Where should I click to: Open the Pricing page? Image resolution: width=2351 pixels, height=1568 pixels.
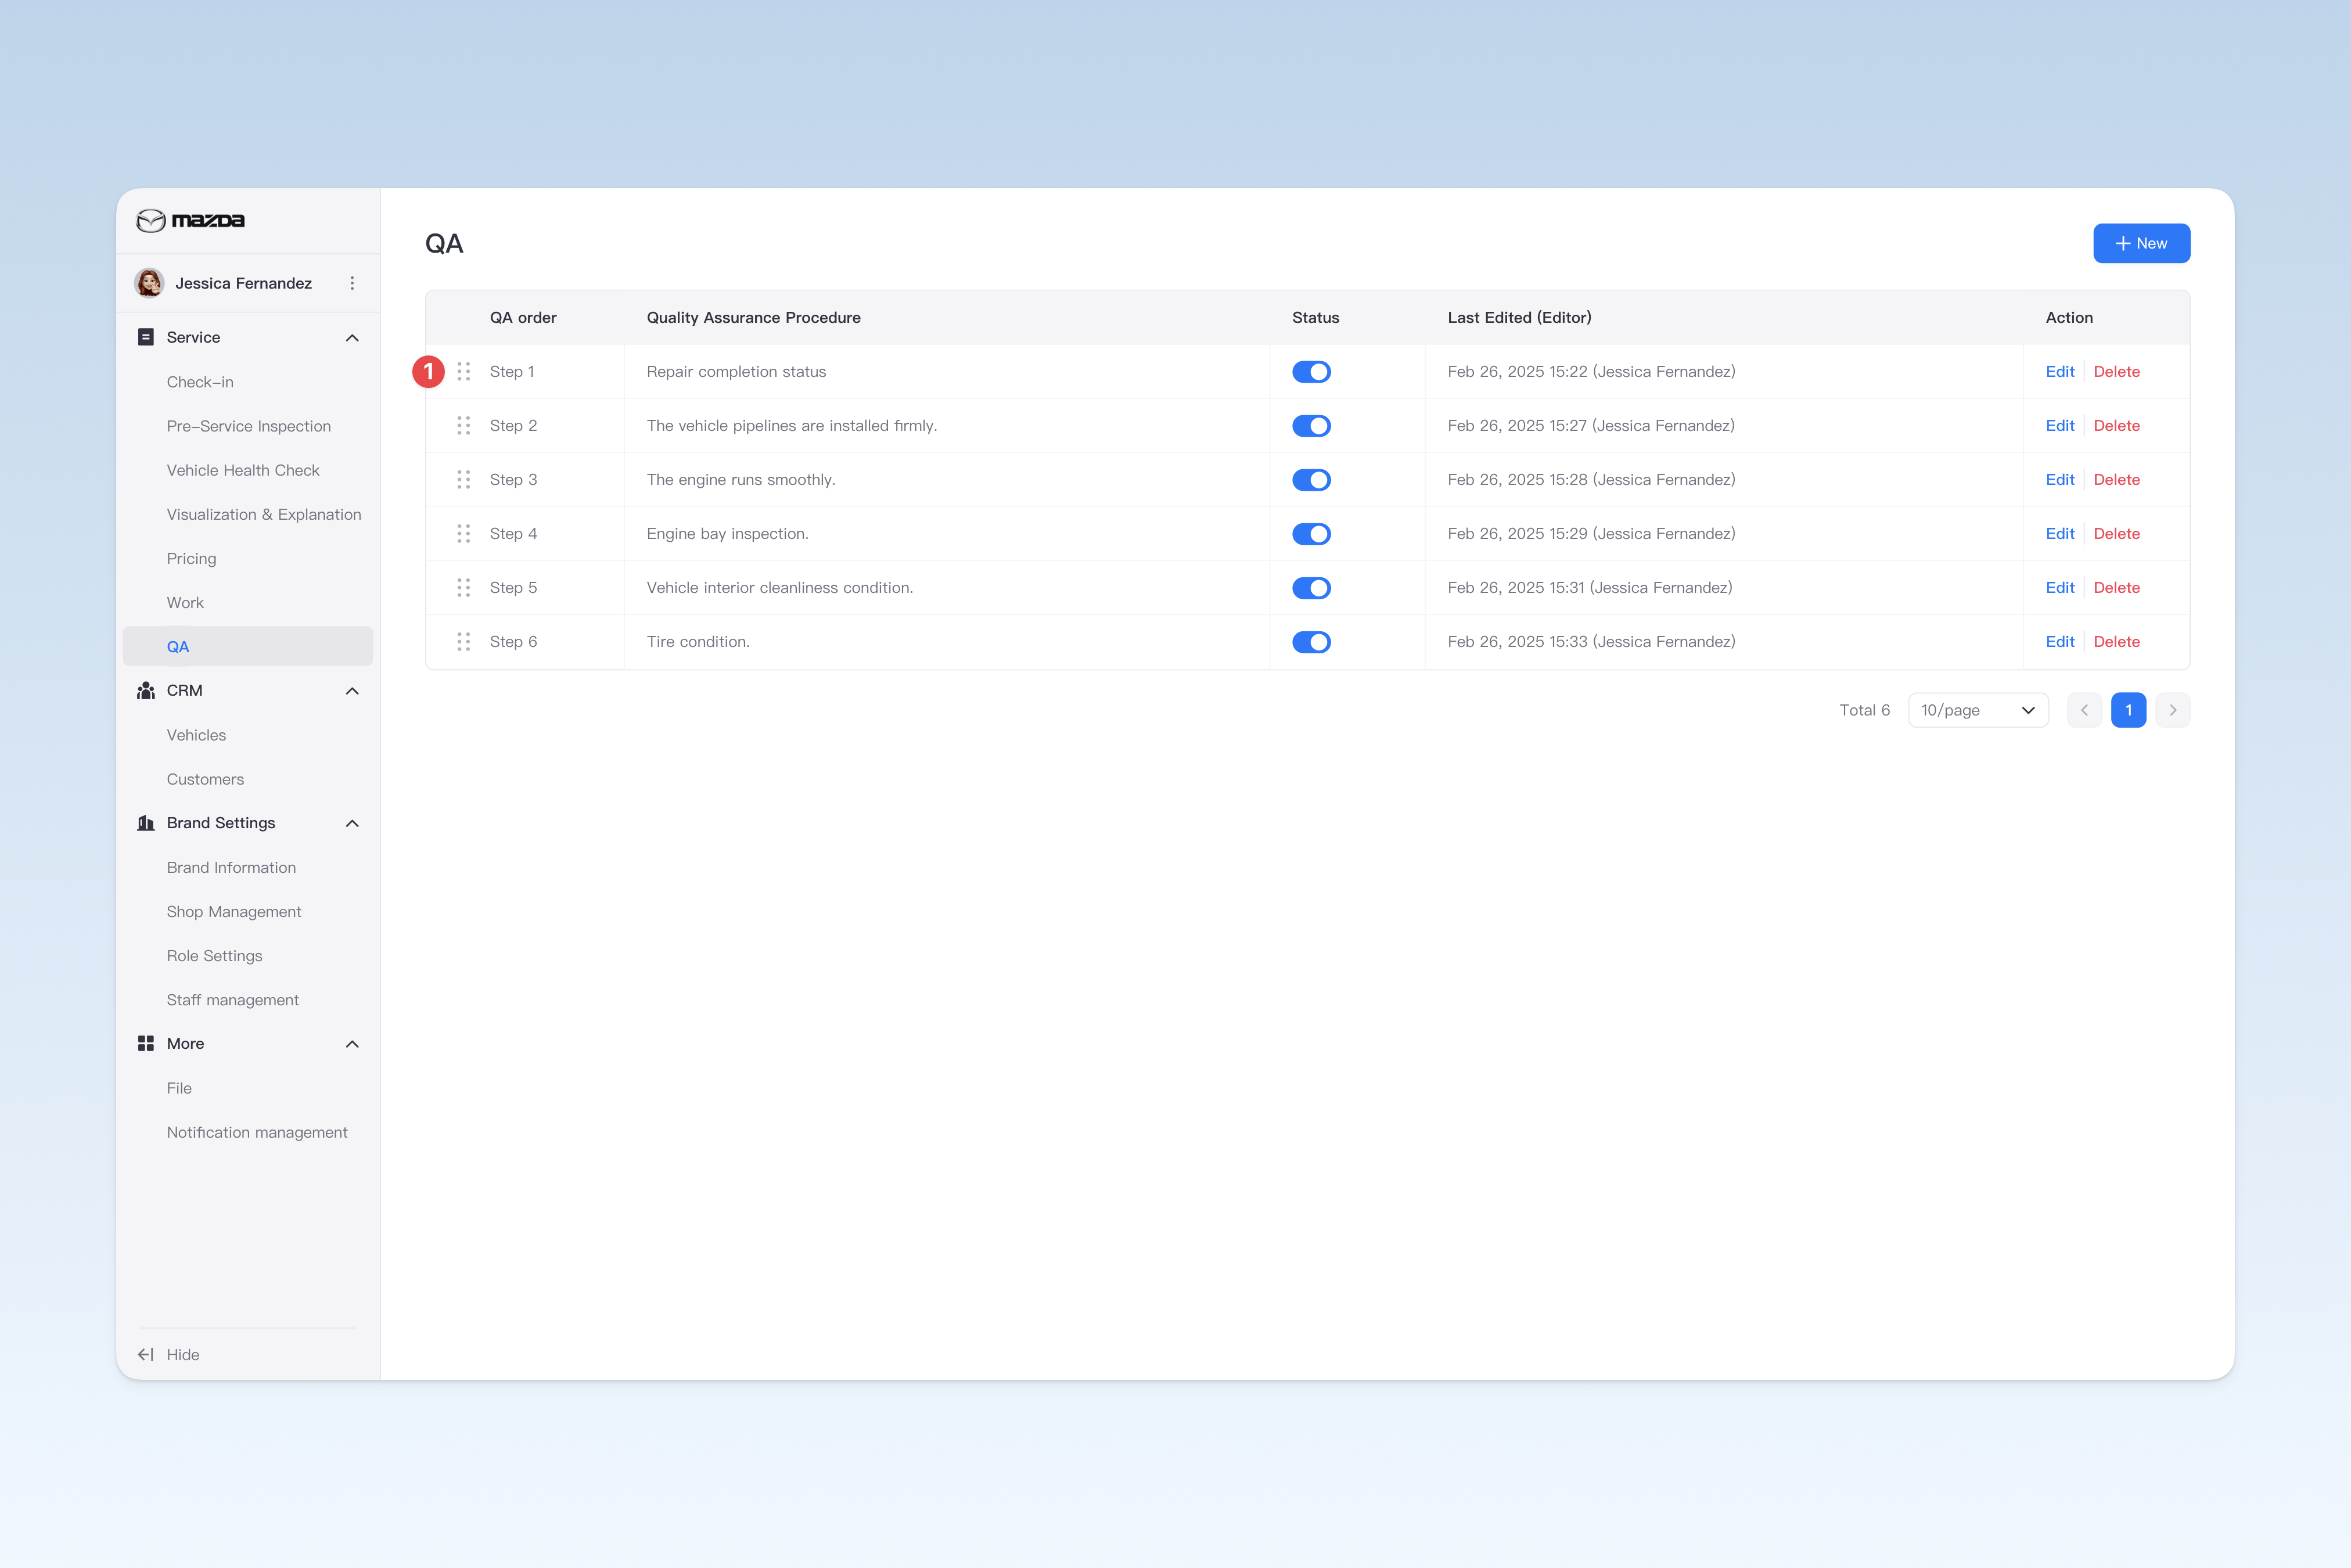click(x=191, y=558)
